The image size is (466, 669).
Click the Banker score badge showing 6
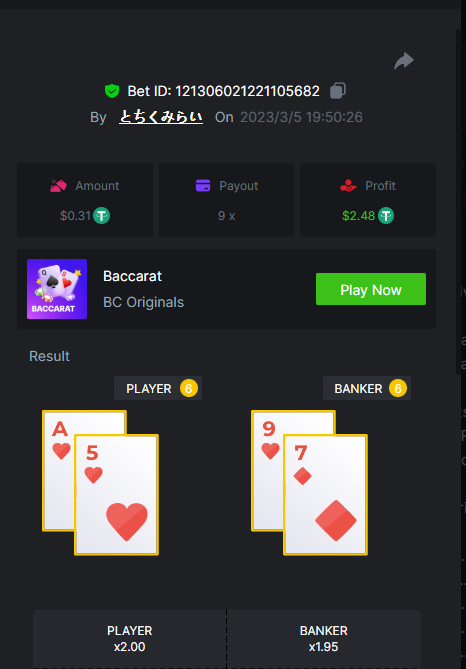pyautogui.click(x=398, y=388)
